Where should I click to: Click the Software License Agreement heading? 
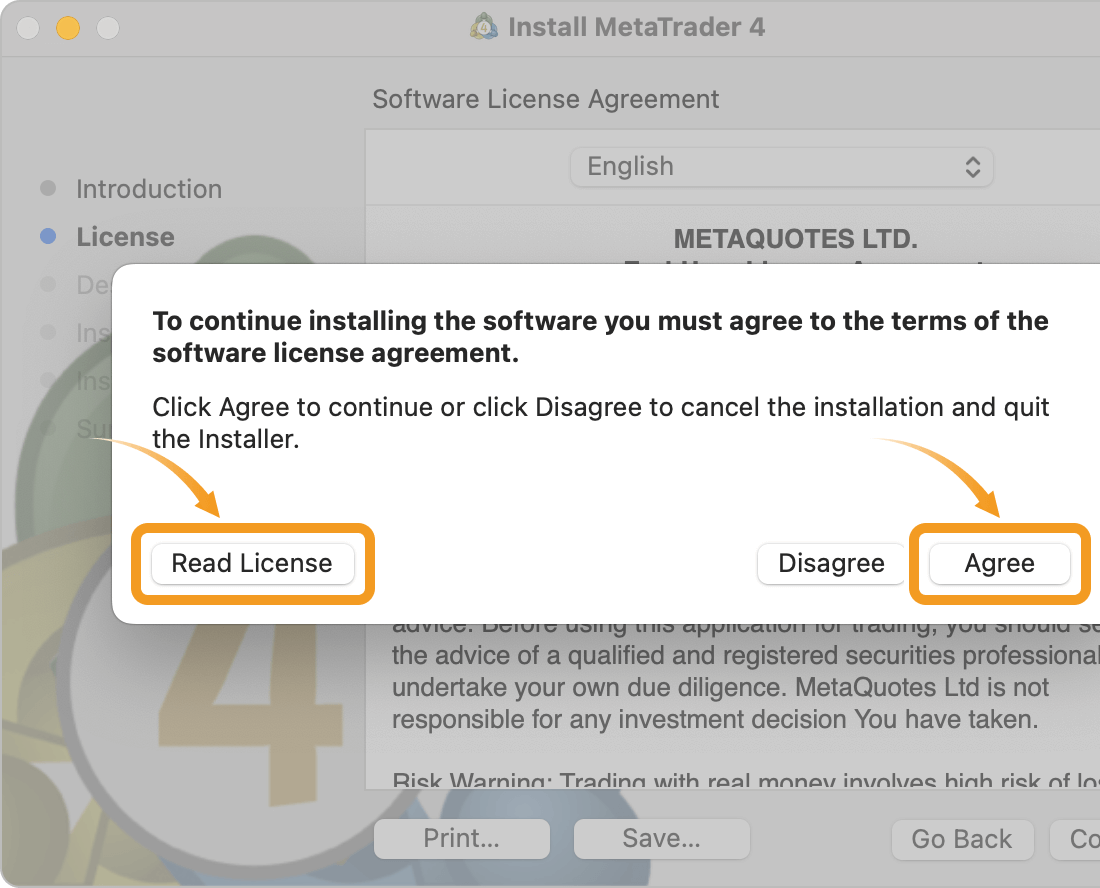click(545, 99)
